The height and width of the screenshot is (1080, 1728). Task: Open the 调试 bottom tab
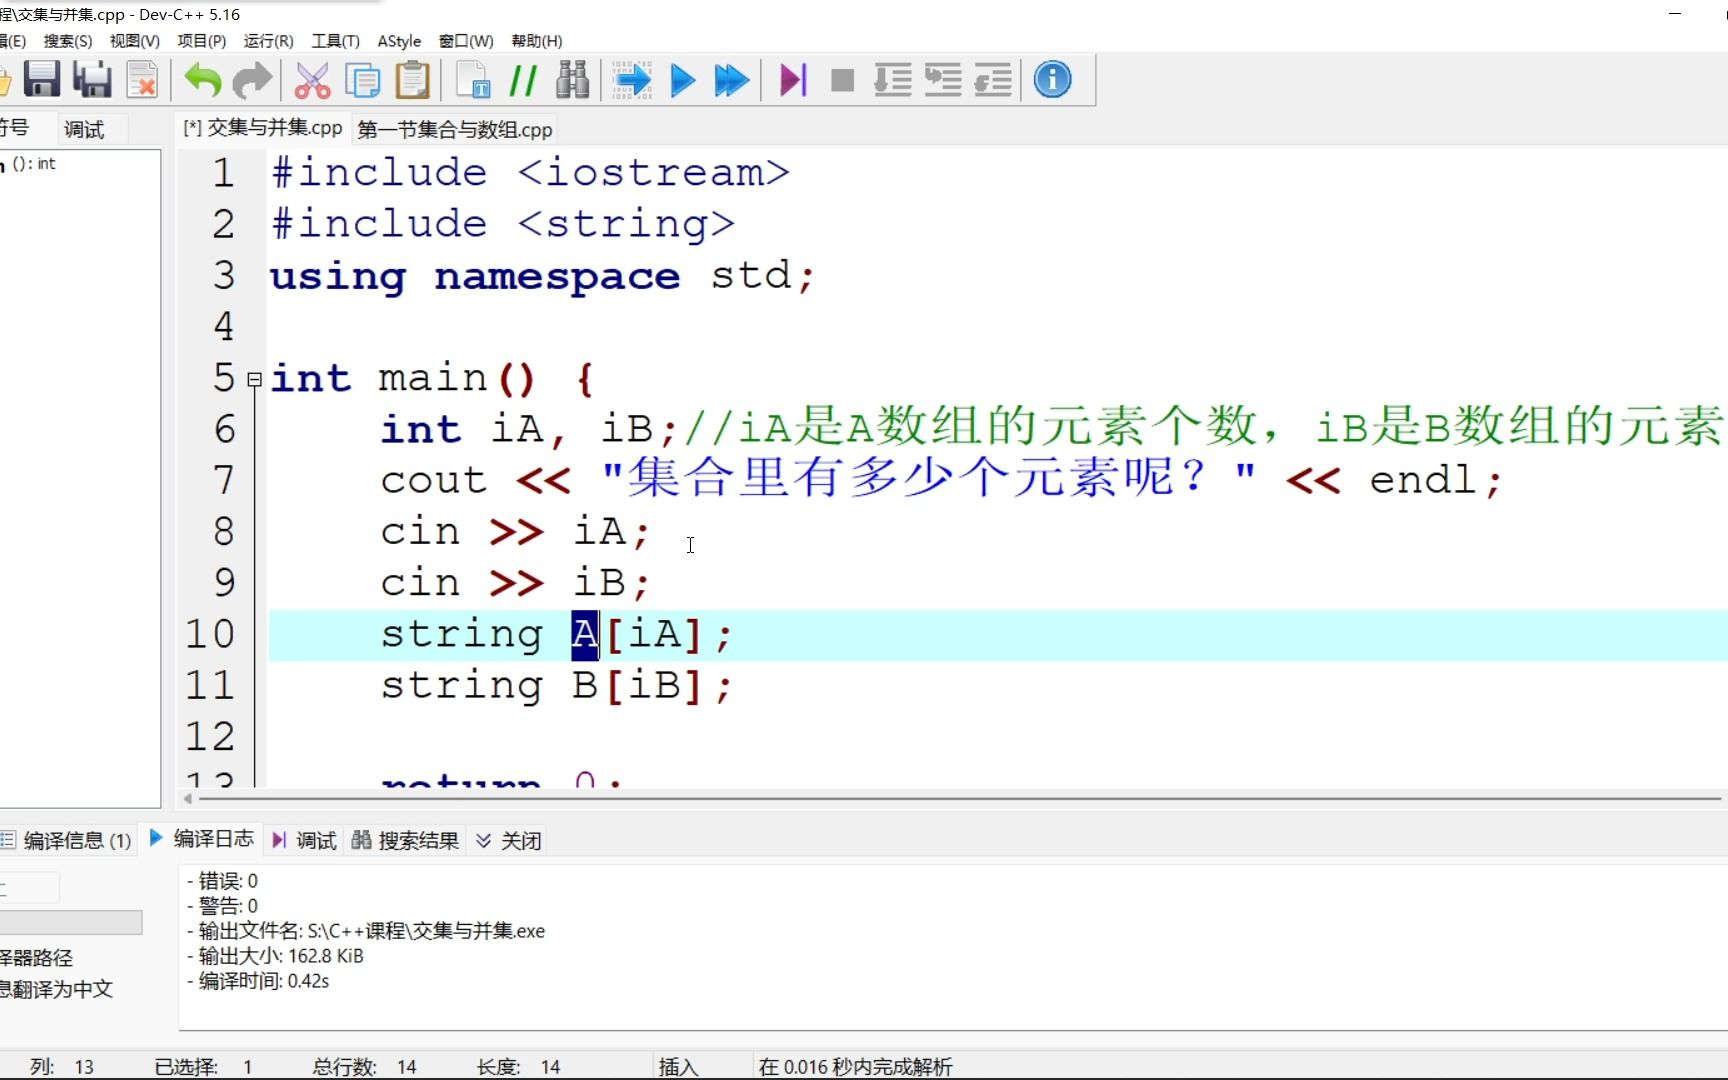click(304, 840)
